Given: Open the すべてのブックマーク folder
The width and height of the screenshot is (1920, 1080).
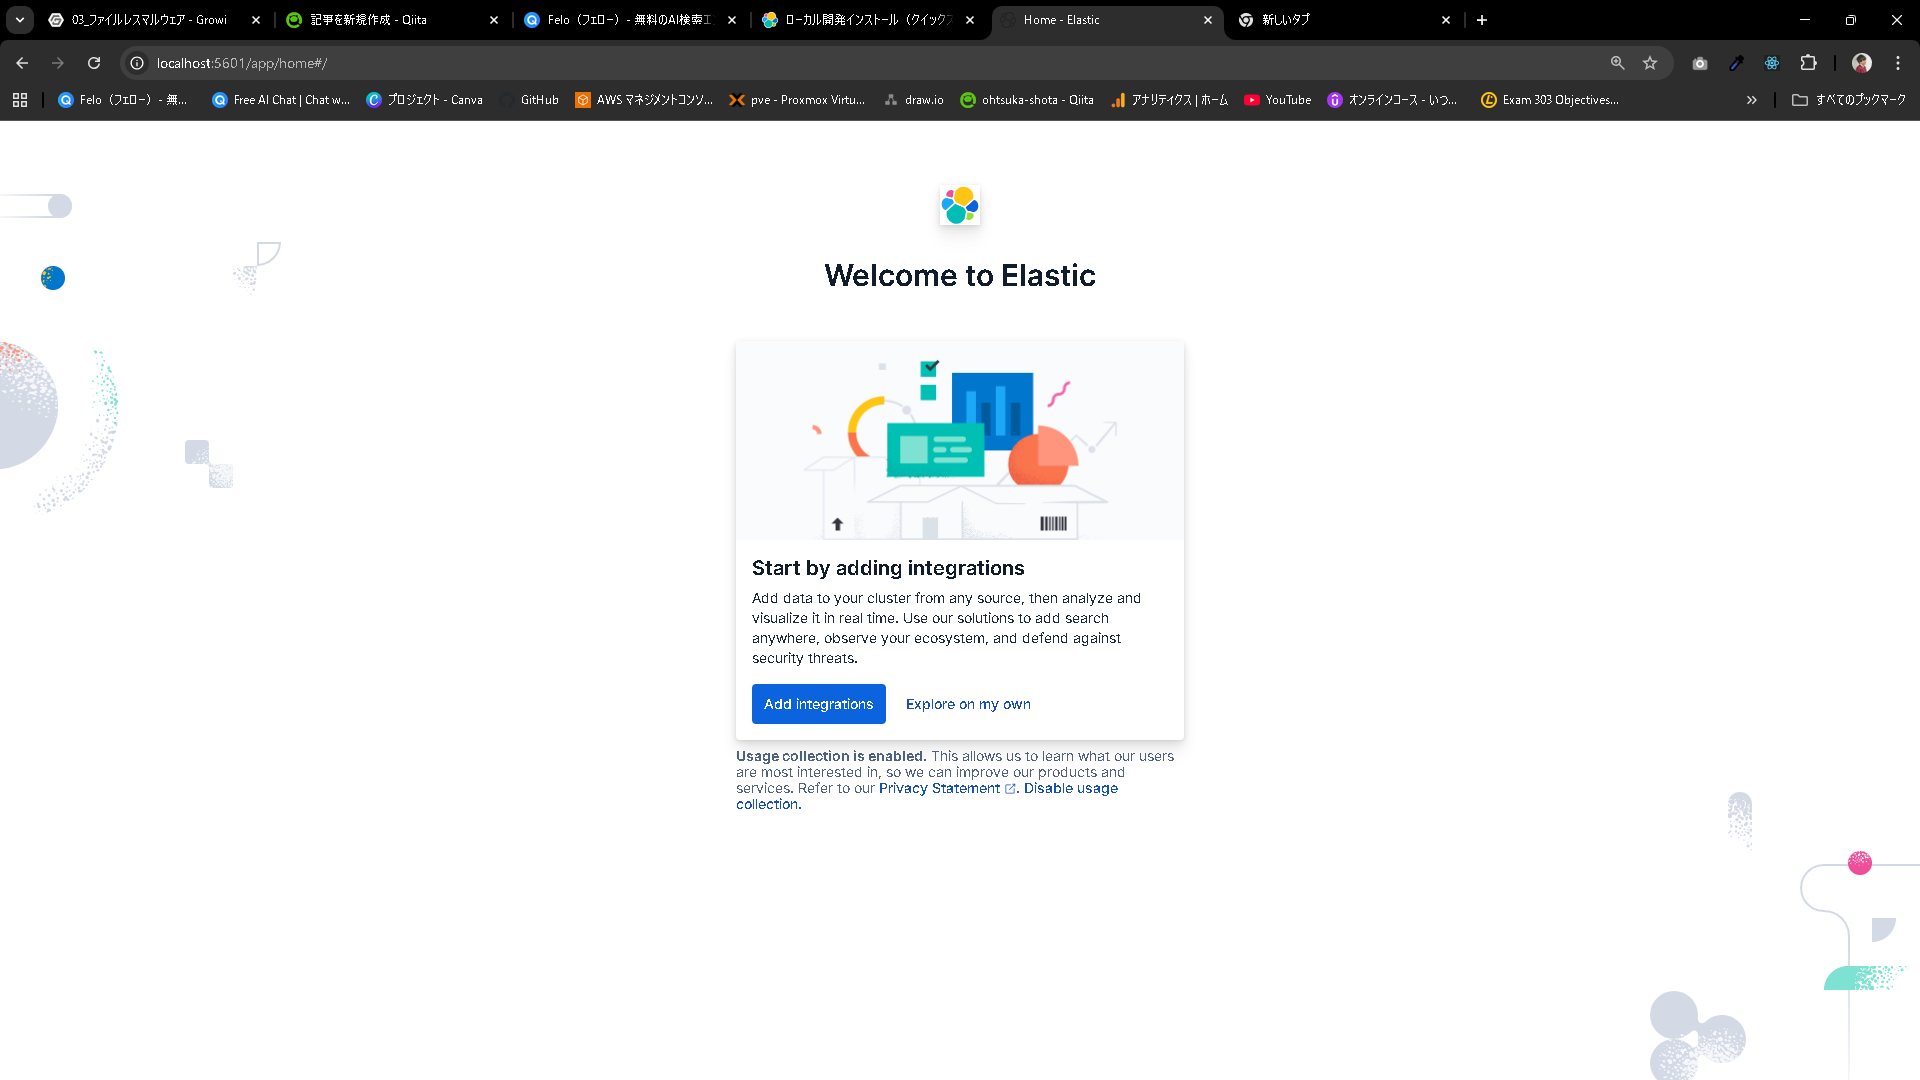Looking at the screenshot, I should point(1849,100).
